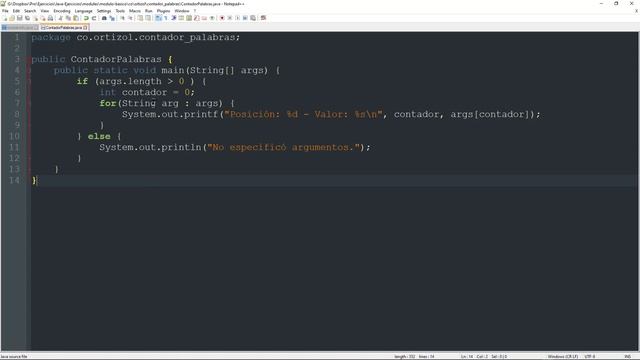Toggle Synchronize Horizontal Scrolling
This screenshot has width=640, height=360.
point(148,18)
